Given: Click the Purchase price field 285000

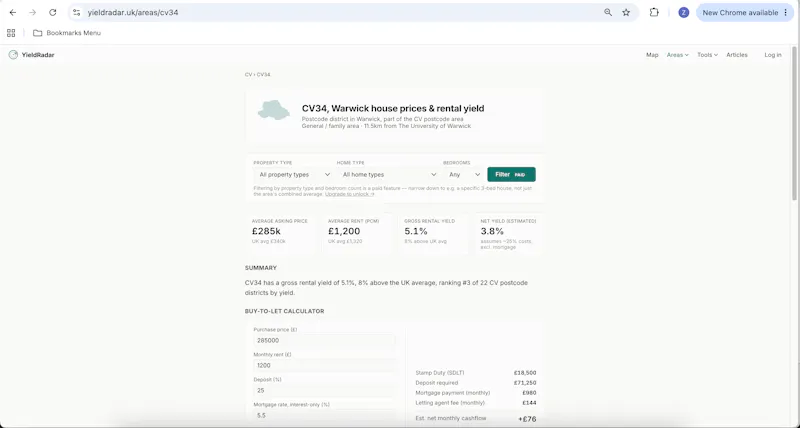Looking at the screenshot, I should (x=324, y=340).
